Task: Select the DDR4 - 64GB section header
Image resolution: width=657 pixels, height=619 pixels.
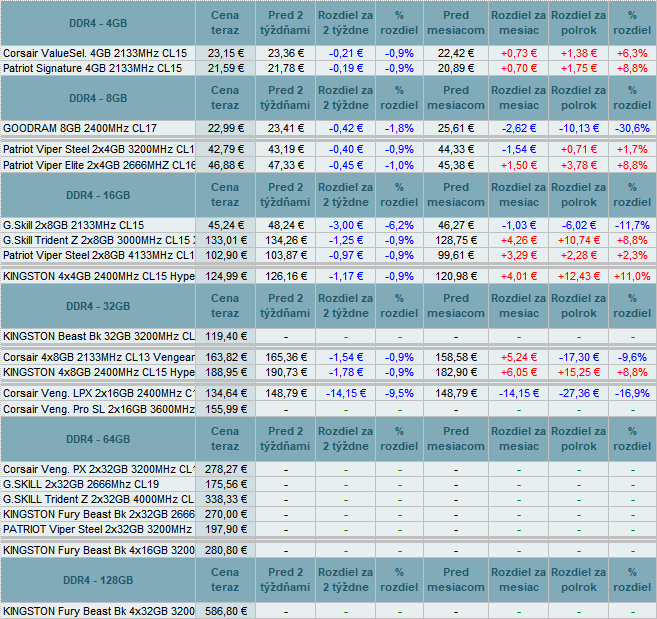Action: (x=98, y=439)
